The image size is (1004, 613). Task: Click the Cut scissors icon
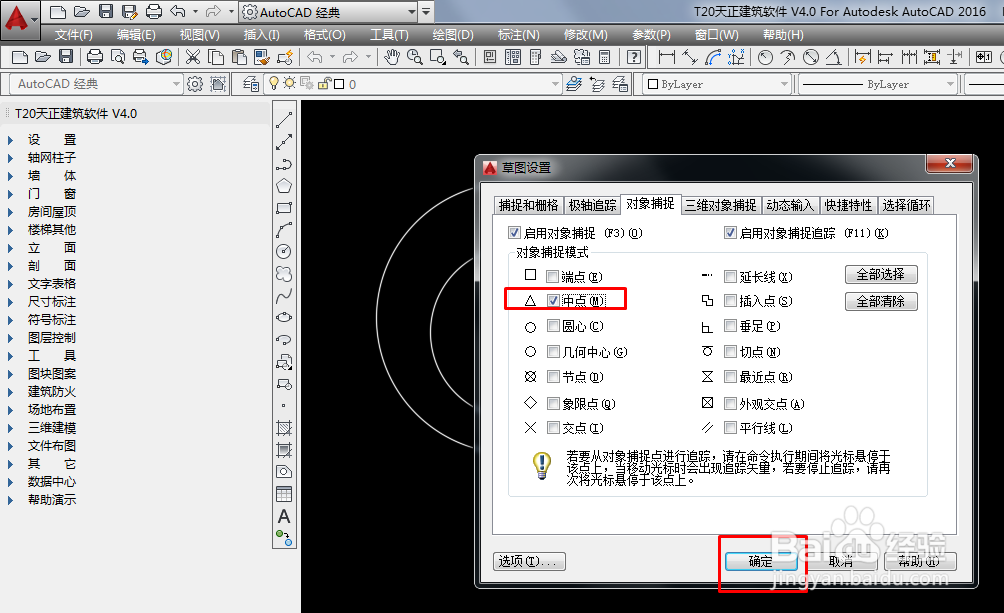[192, 58]
